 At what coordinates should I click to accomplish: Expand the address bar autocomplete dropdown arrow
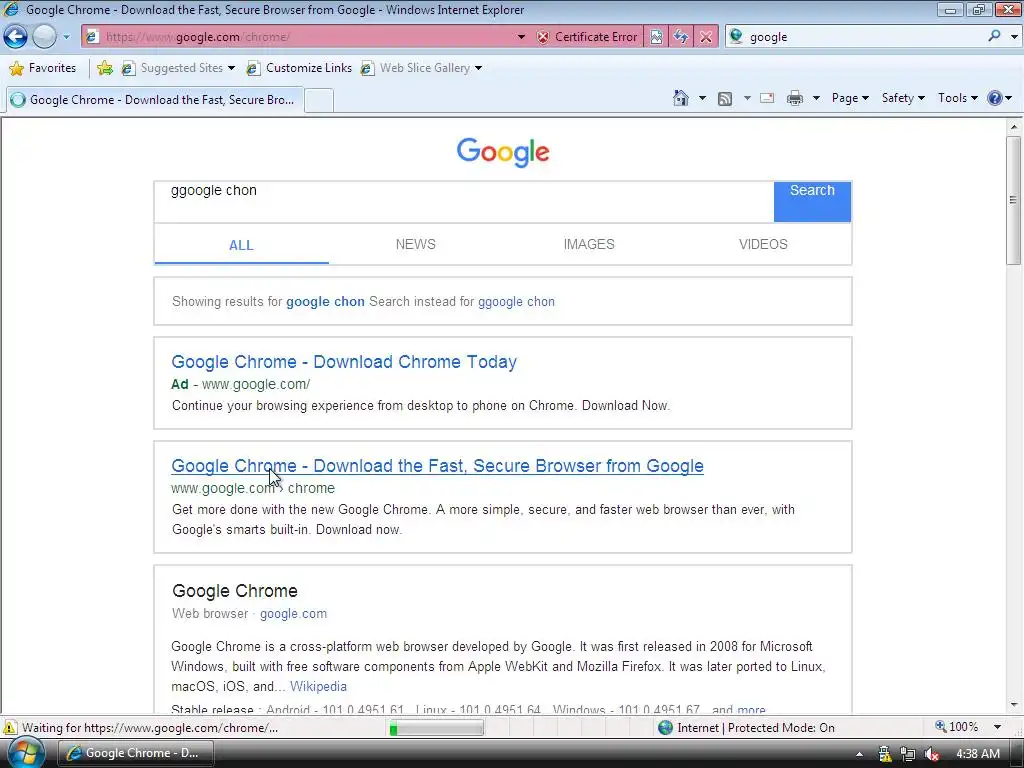coord(521,37)
